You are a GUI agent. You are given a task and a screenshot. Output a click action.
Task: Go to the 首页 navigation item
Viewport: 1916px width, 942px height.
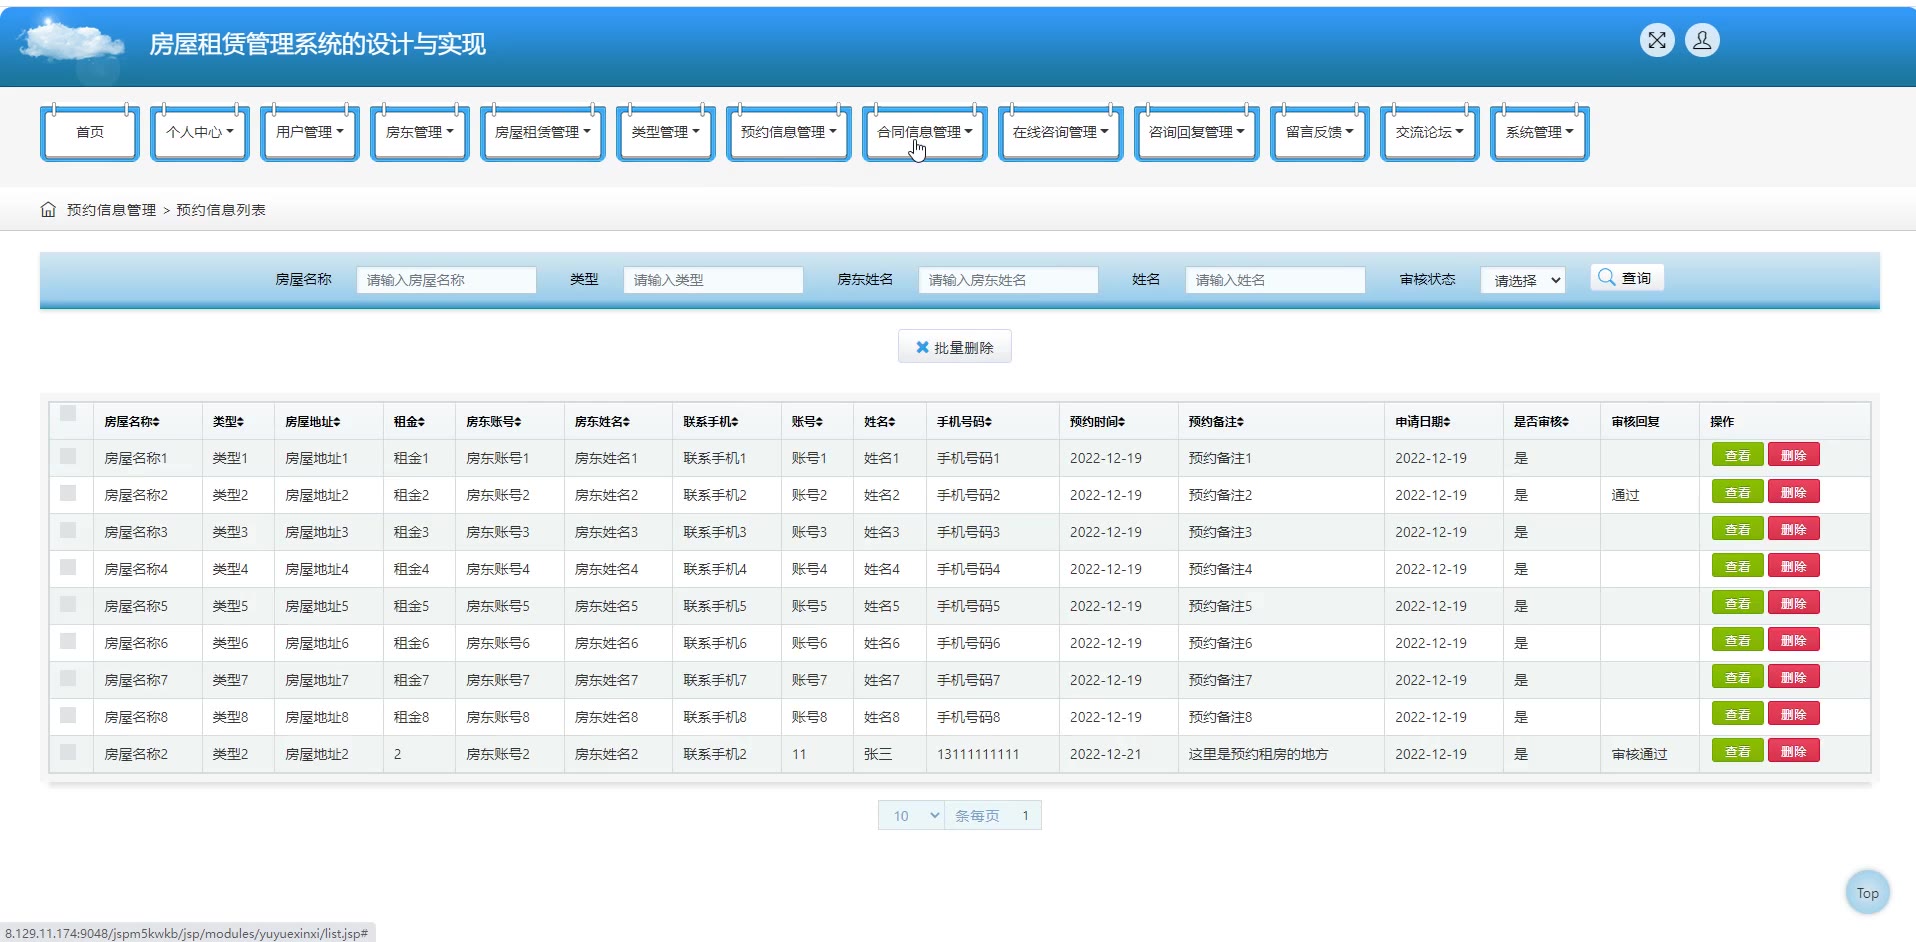point(90,132)
